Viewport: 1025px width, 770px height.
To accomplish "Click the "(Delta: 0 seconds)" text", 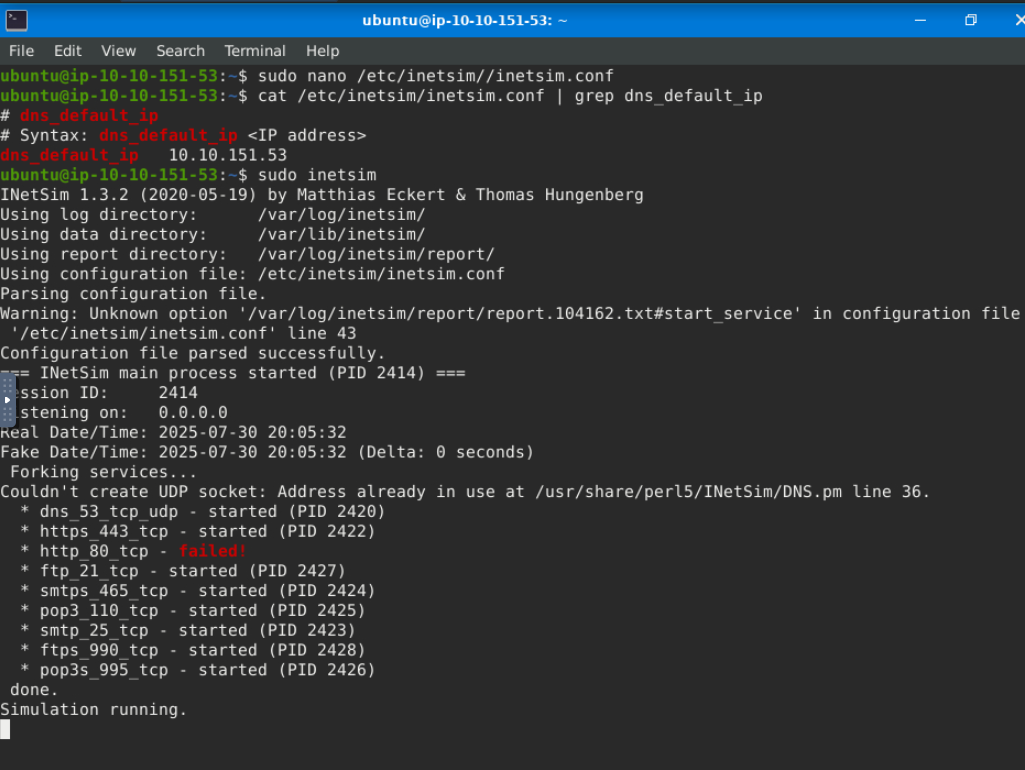I will pyautogui.click(x=446, y=452).
